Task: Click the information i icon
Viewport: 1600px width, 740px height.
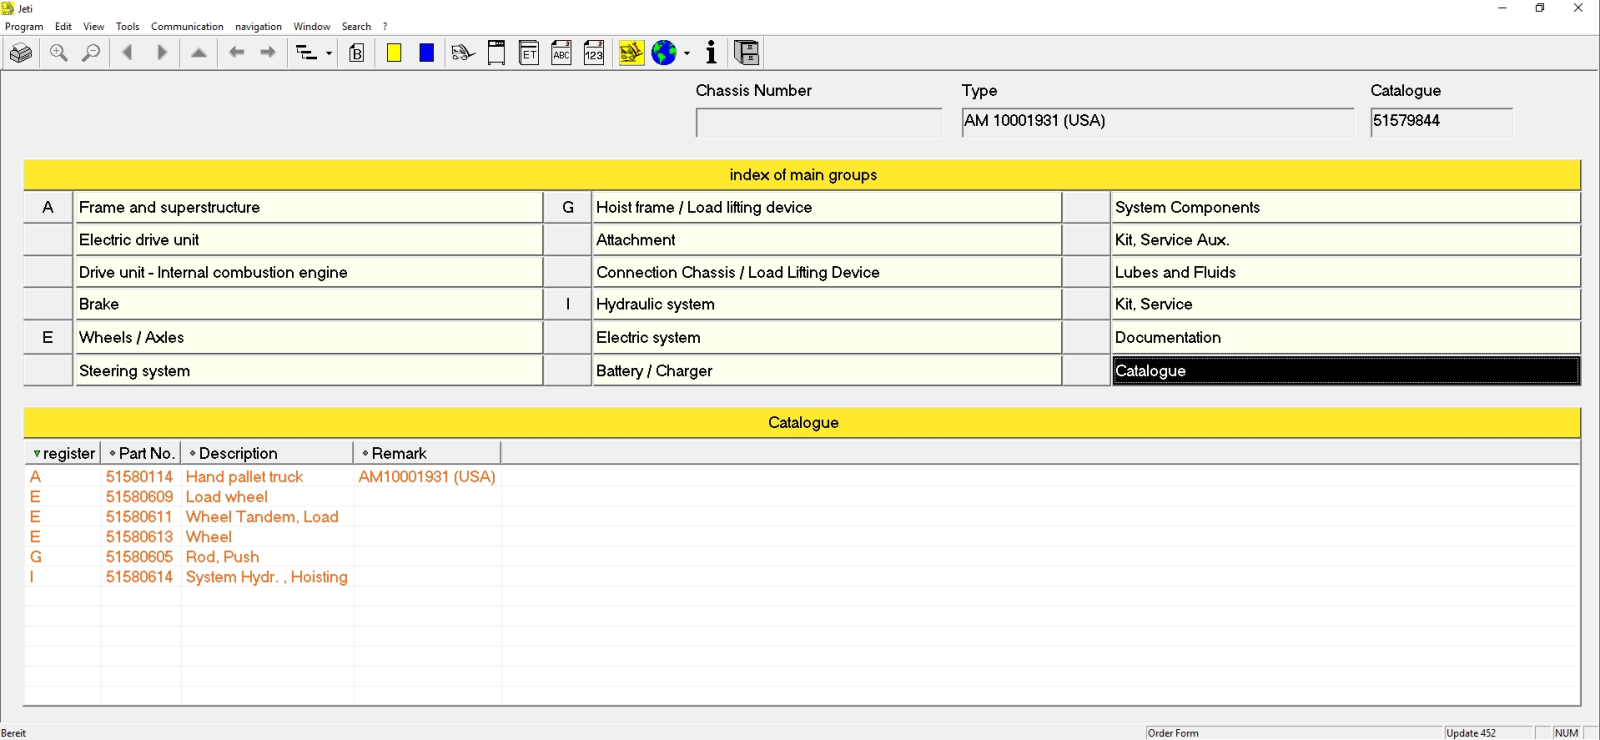Action: pos(711,53)
